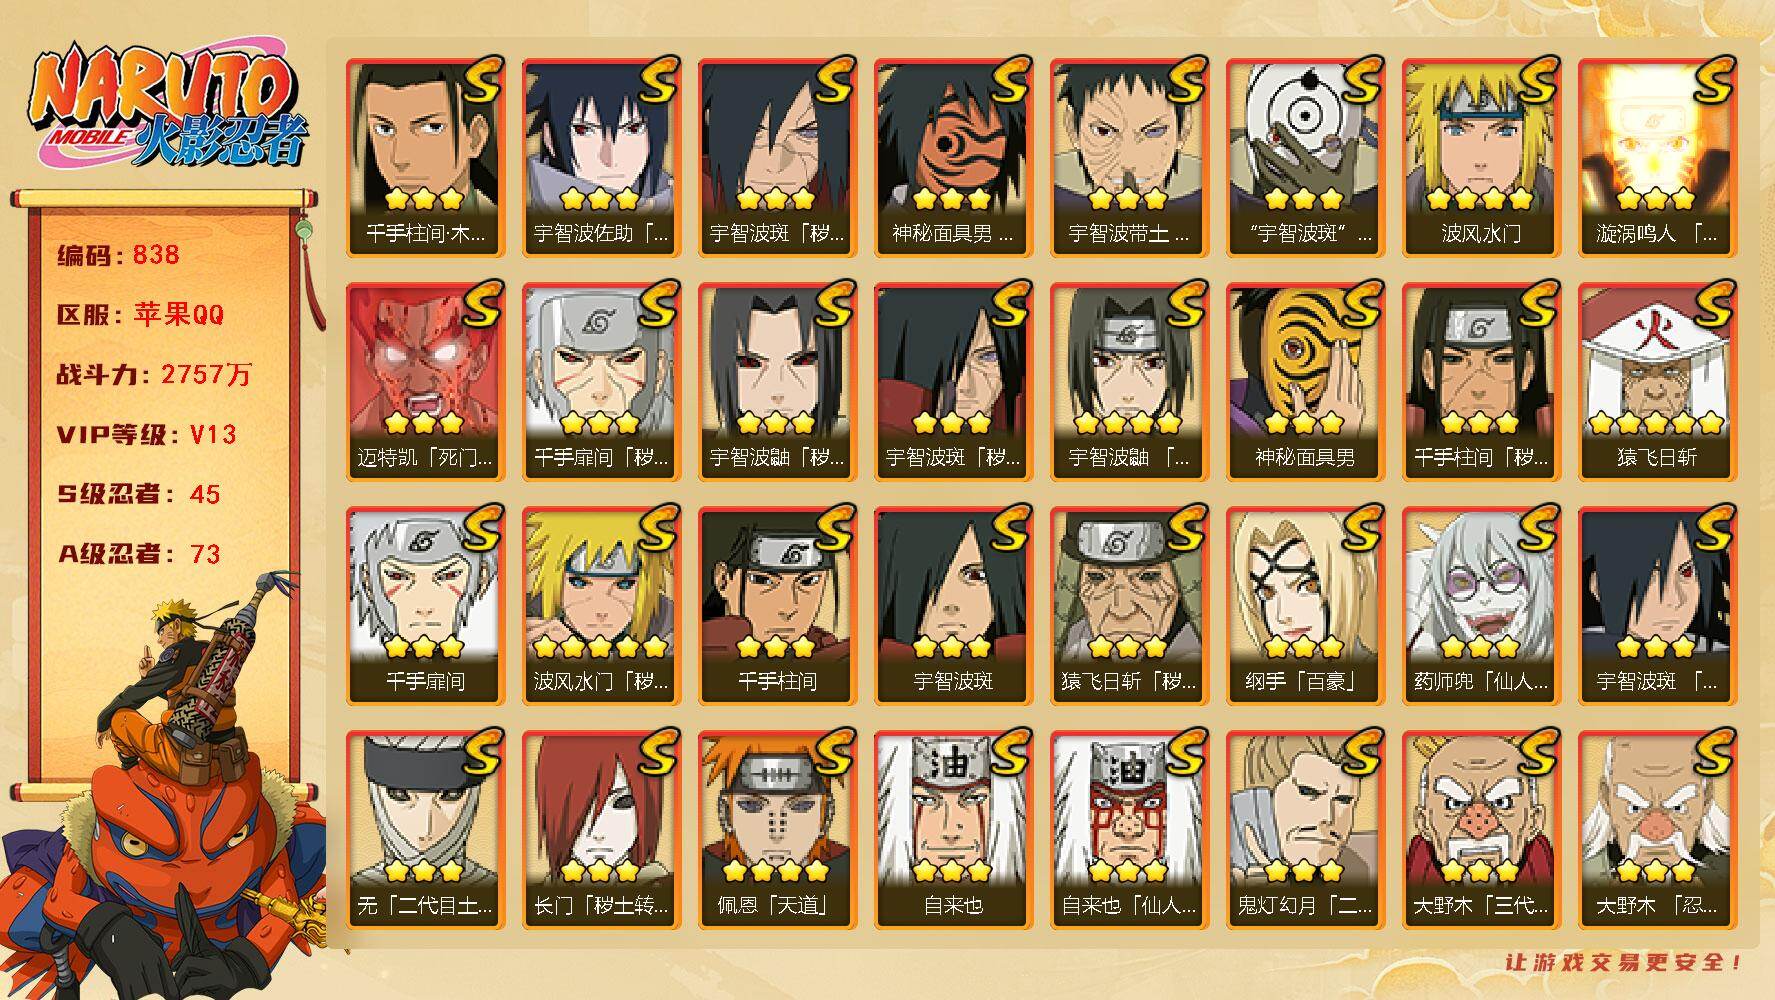Viewport: 1775px width, 1000px height.
Task: Click star rating on 宇智波佐助 card
Action: tap(600, 198)
